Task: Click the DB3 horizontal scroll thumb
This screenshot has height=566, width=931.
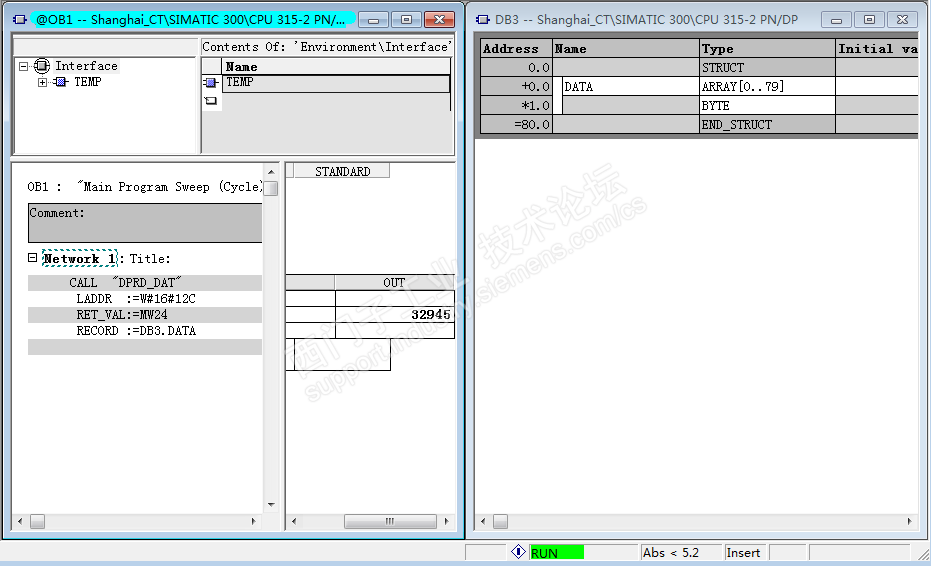Action: point(501,521)
